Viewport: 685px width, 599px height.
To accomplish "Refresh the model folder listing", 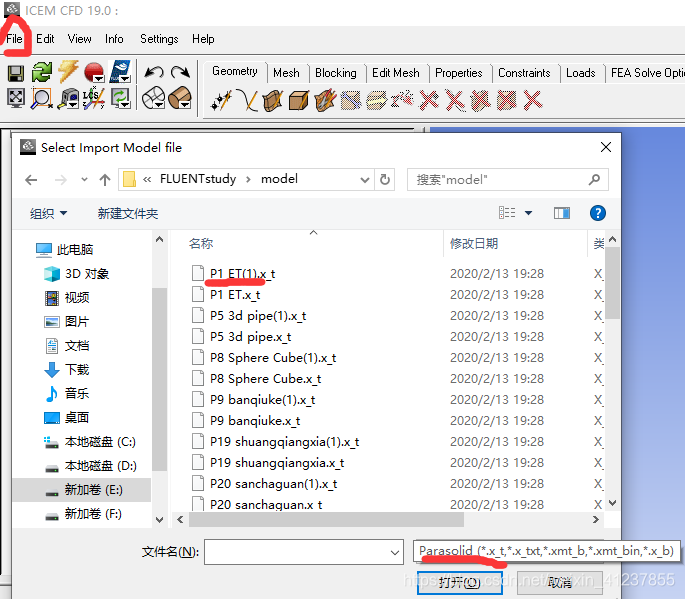I will [384, 180].
